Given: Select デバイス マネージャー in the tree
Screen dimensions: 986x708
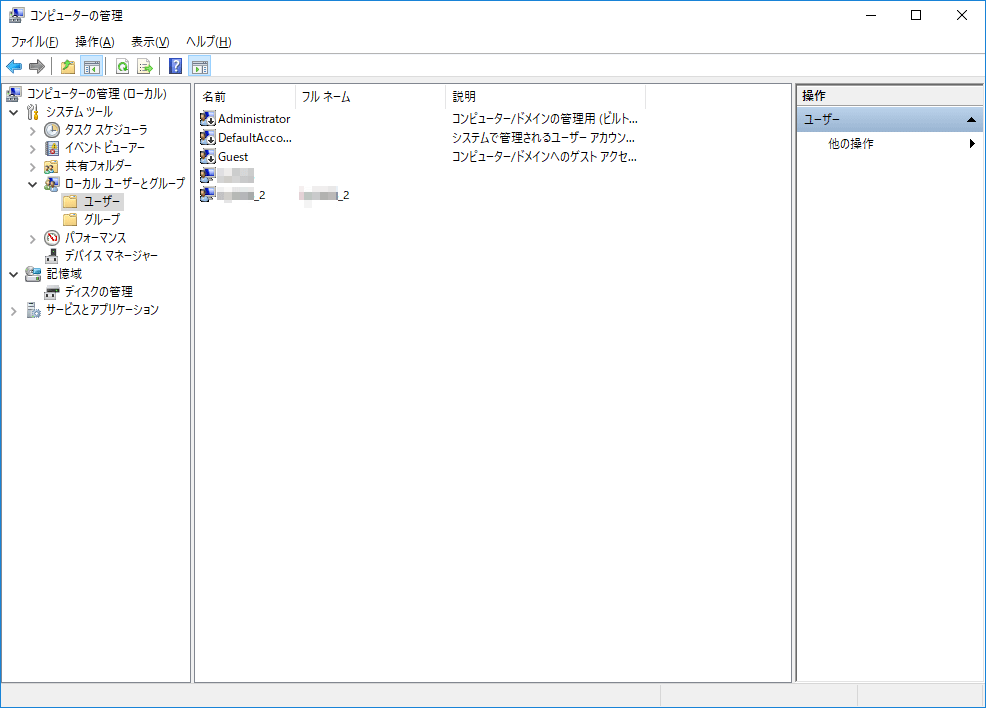Looking at the screenshot, I should pyautogui.click(x=111, y=256).
